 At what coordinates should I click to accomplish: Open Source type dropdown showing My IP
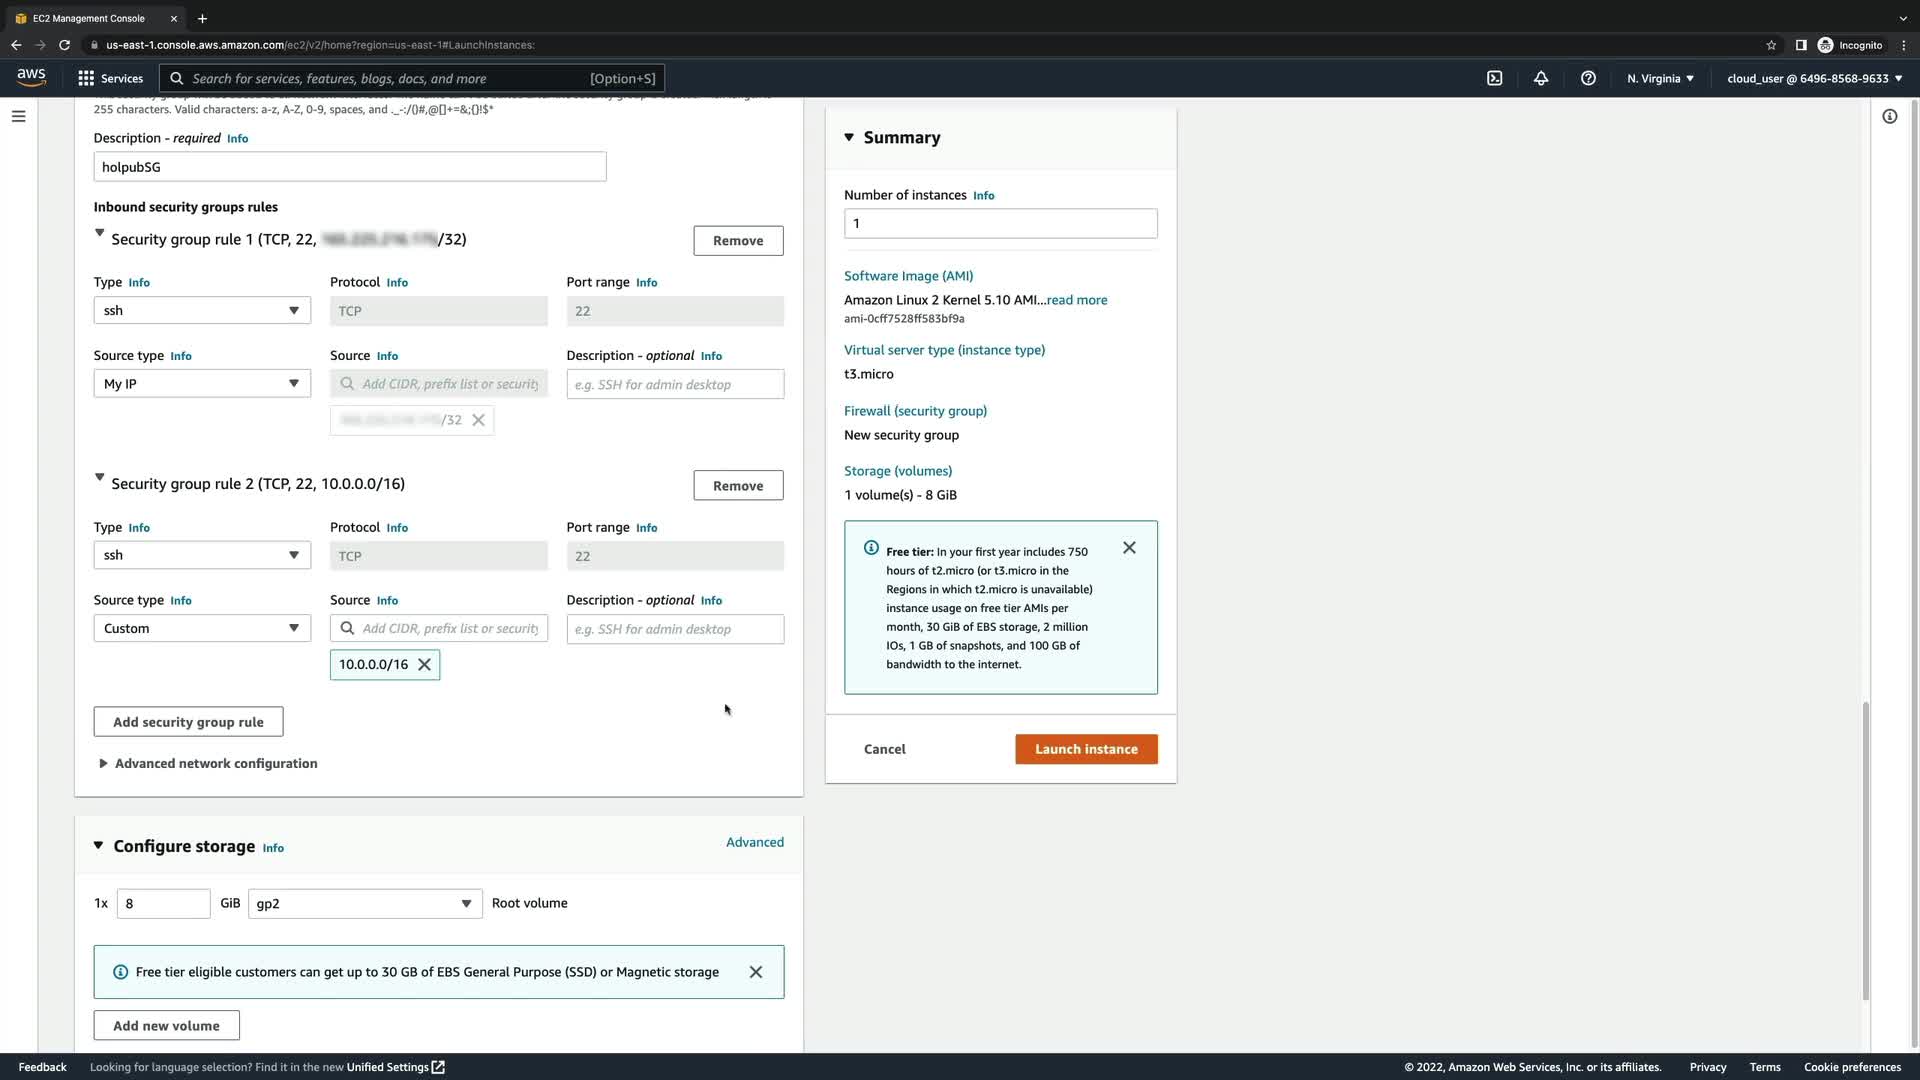point(202,384)
